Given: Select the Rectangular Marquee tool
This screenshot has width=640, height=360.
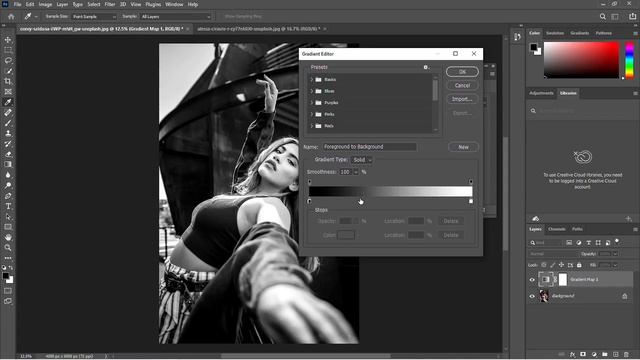Looking at the screenshot, I should click(8, 50).
